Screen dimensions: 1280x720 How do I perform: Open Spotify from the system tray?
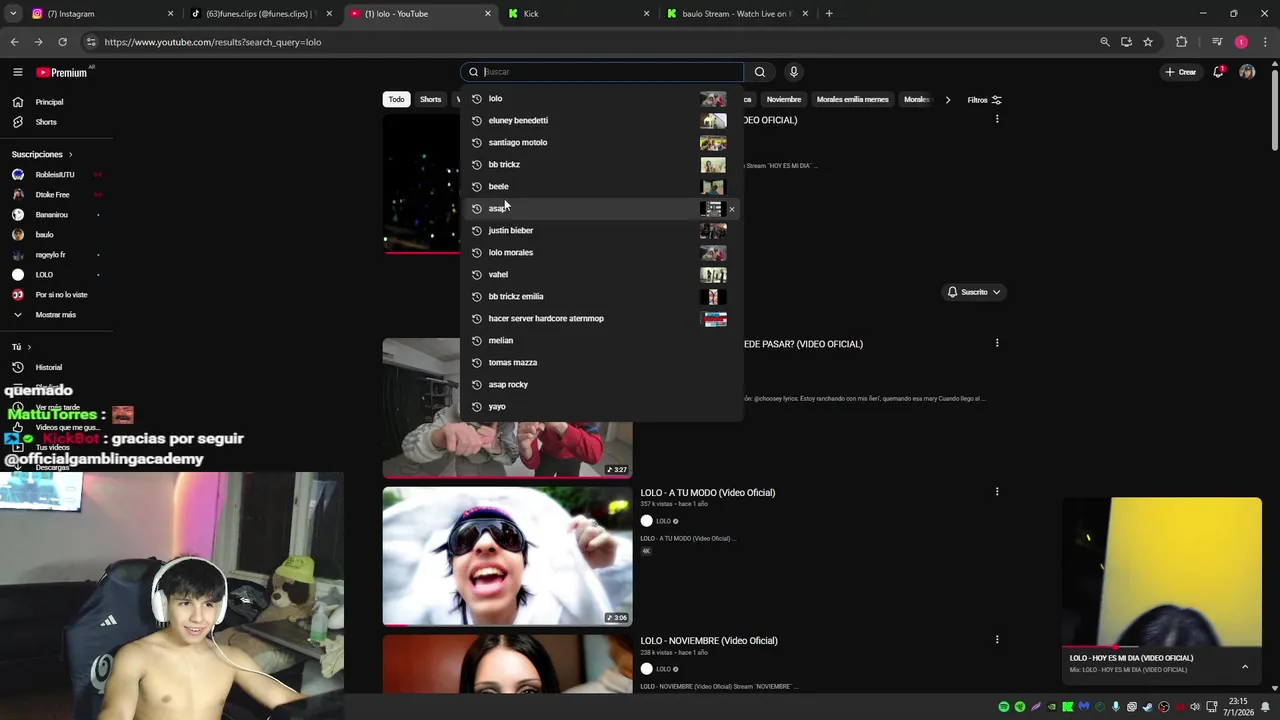coord(1004,707)
